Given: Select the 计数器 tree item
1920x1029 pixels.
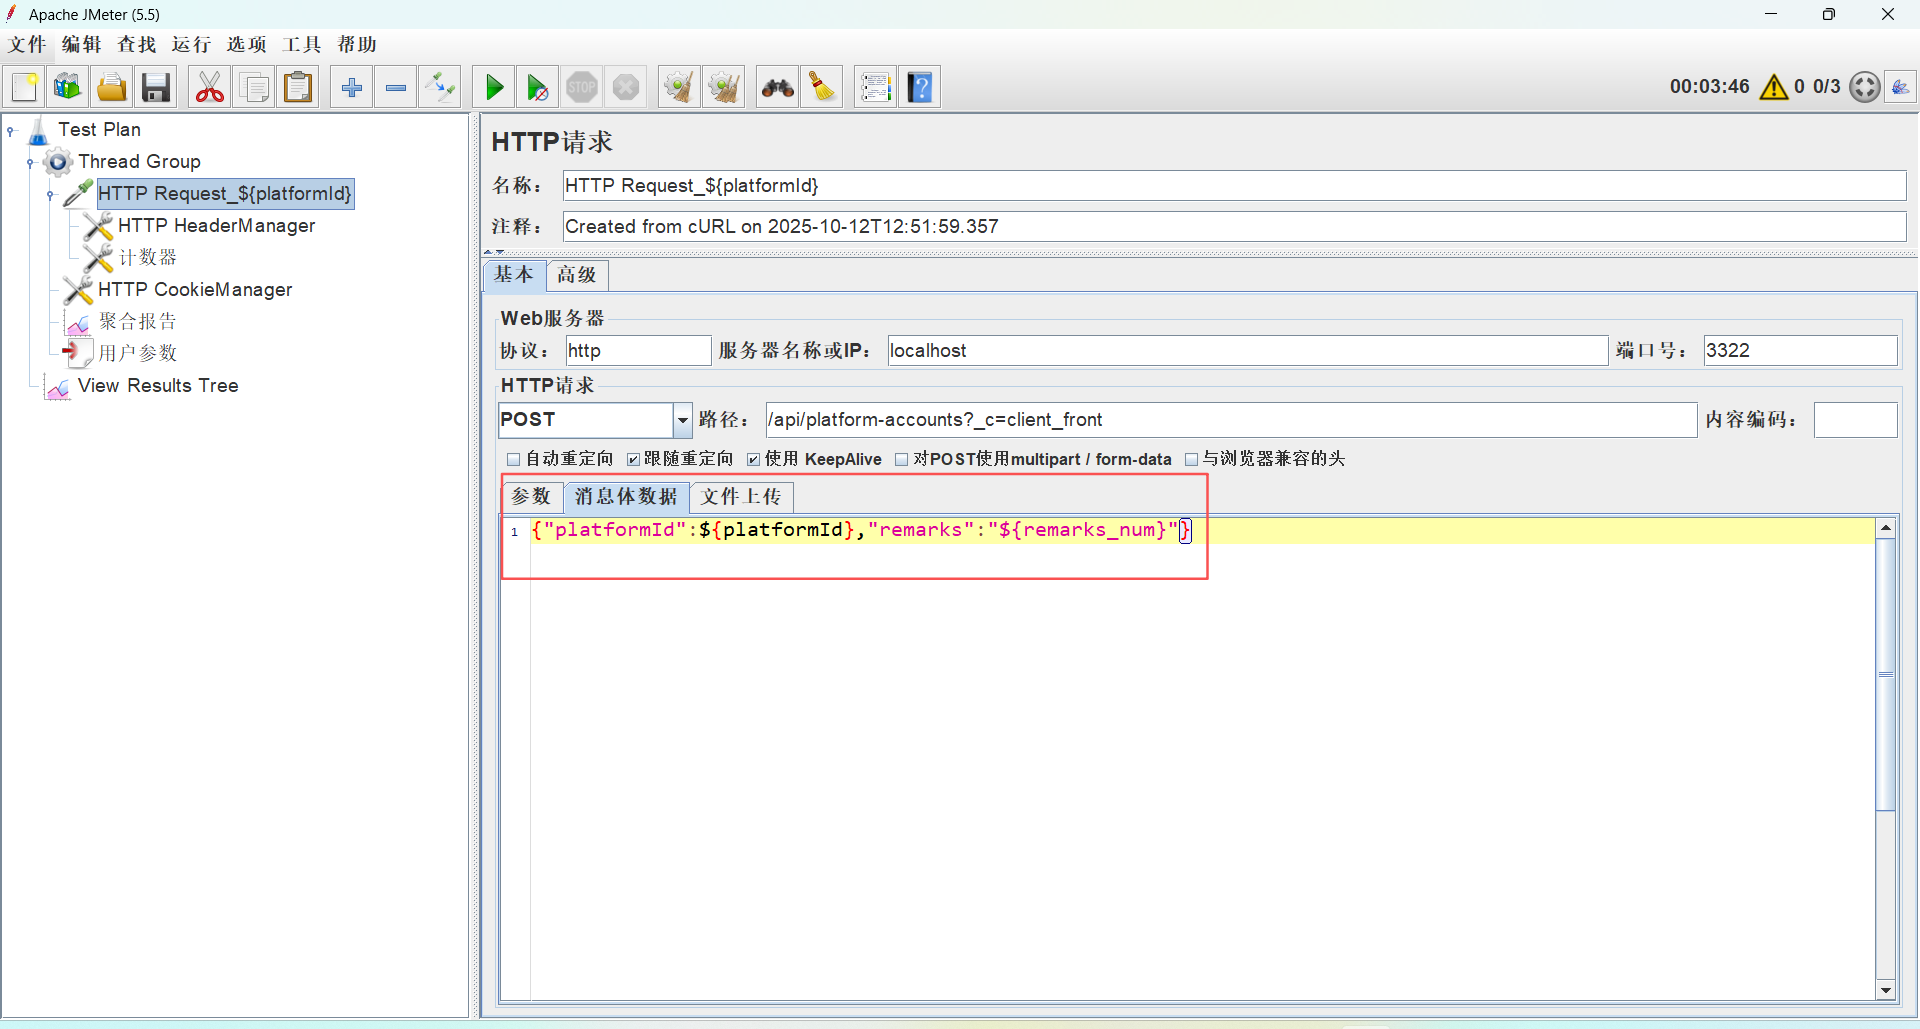Looking at the screenshot, I should pyautogui.click(x=147, y=258).
